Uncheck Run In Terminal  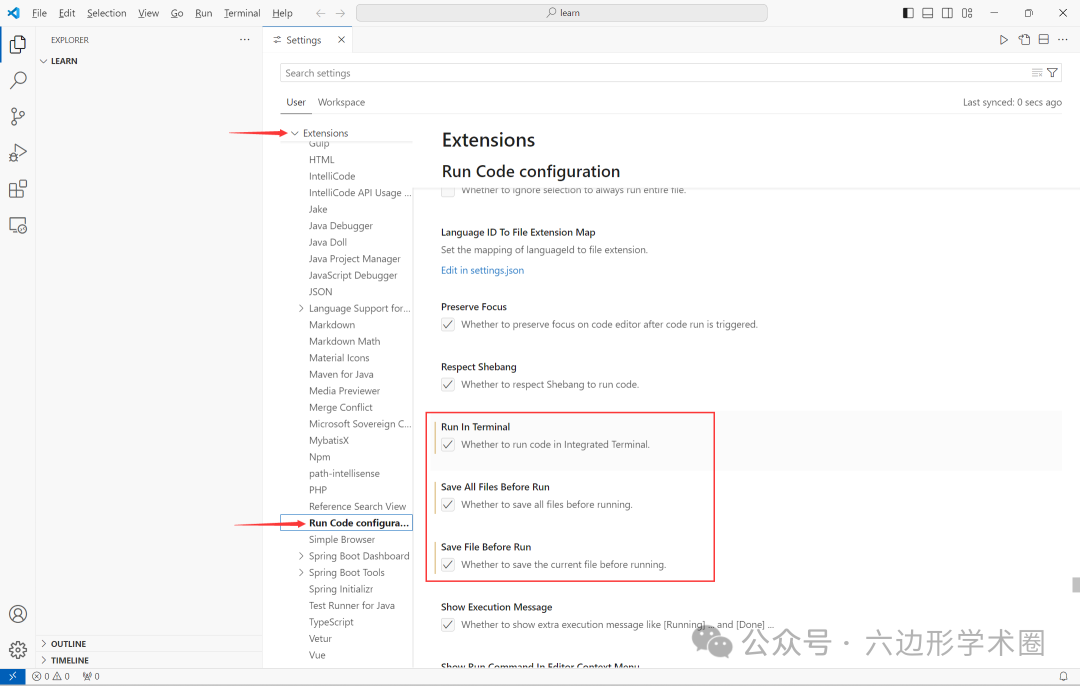click(x=447, y=444)
